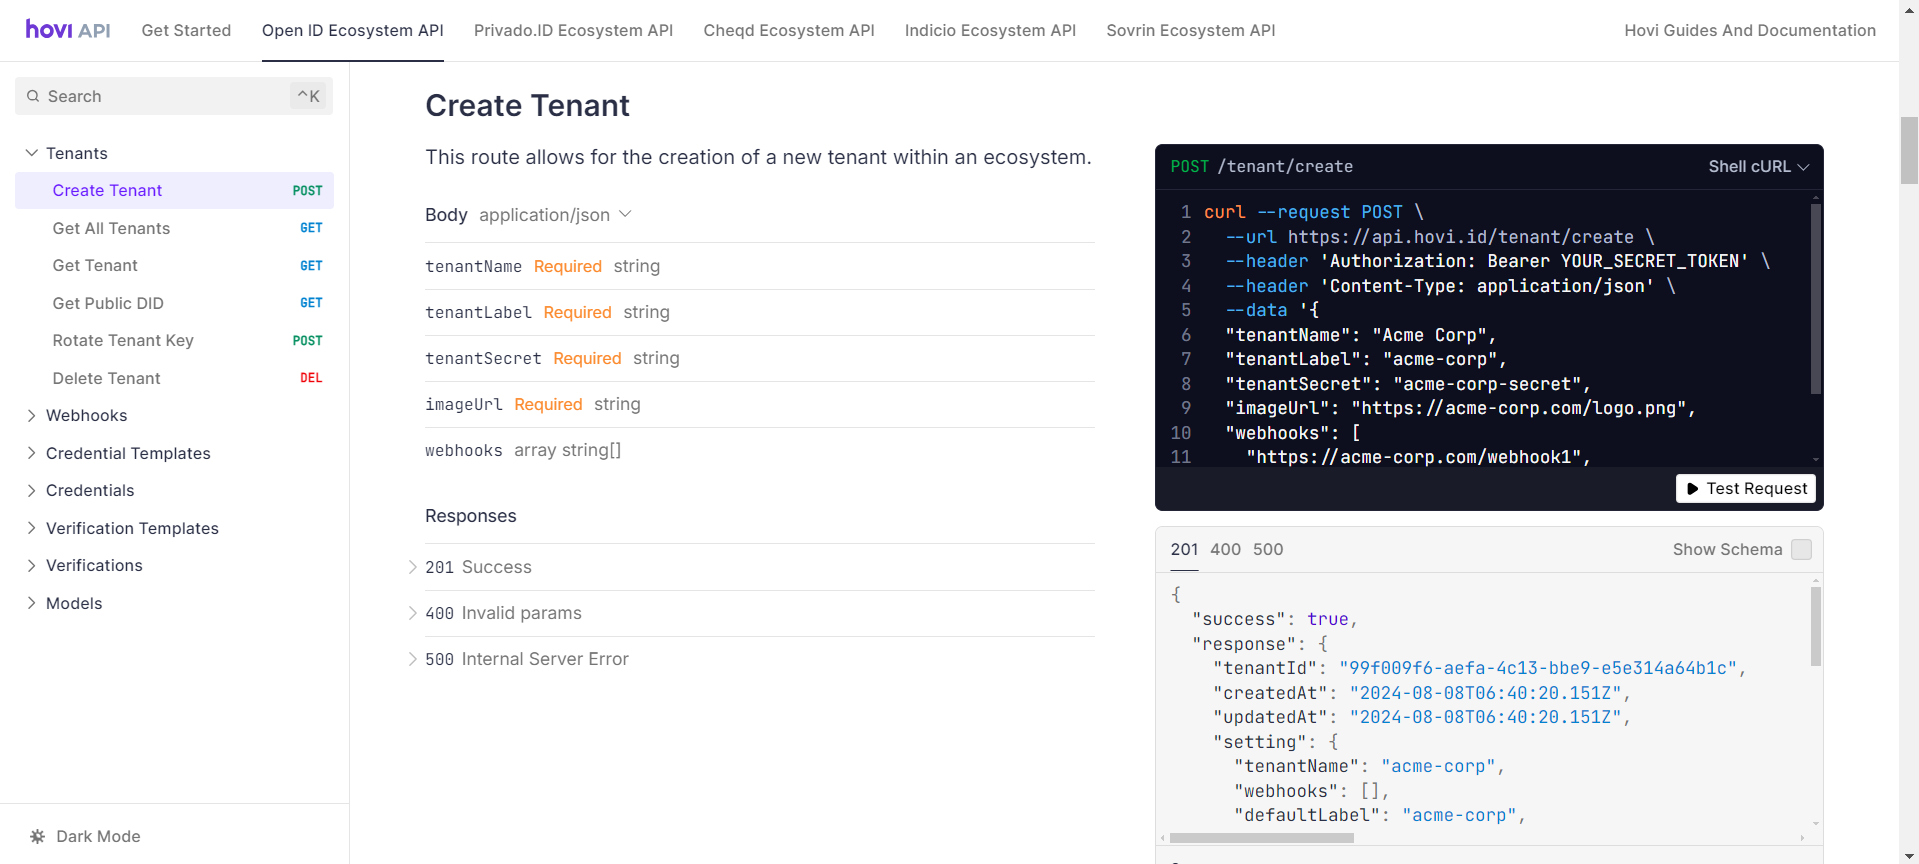Select the 400 response example tab
This screenshot has height=864, width=1919.
pos(1225,549)
